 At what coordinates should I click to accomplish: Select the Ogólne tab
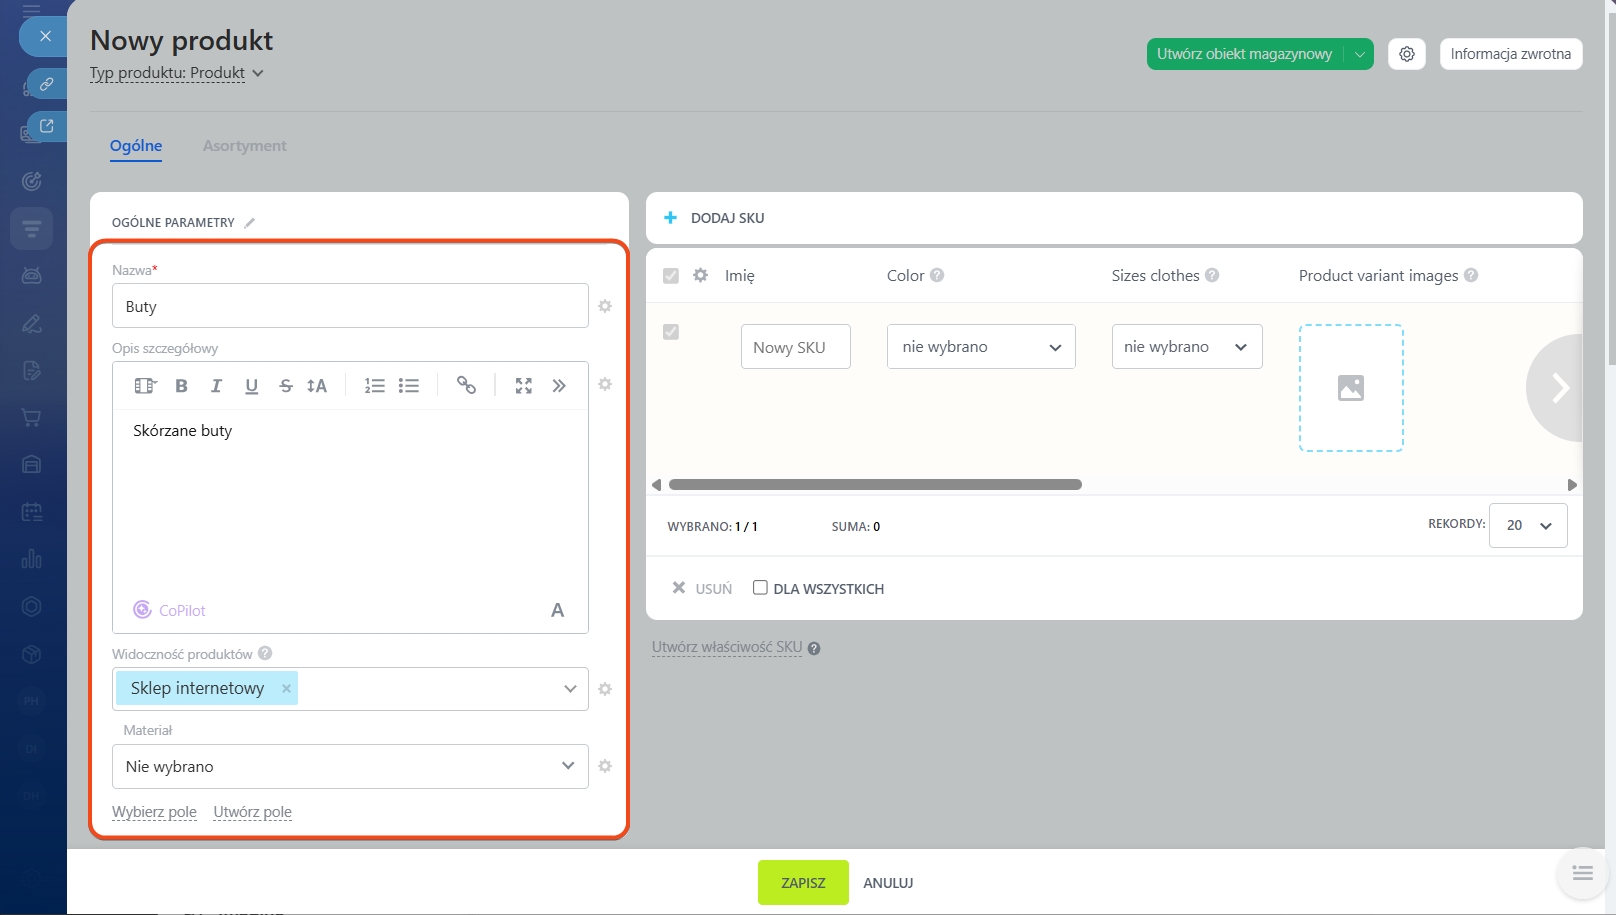pos(136,146)
